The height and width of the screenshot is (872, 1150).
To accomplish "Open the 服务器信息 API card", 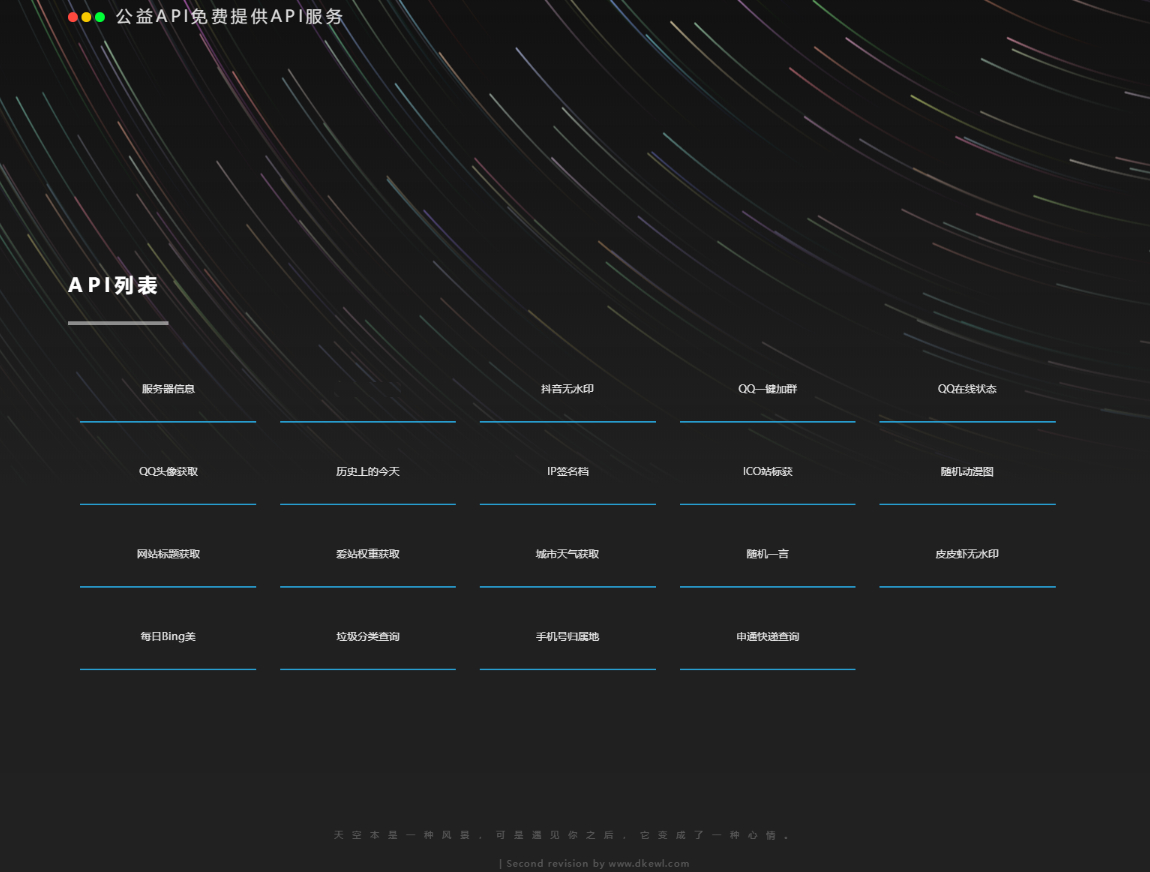I will 168,389.
